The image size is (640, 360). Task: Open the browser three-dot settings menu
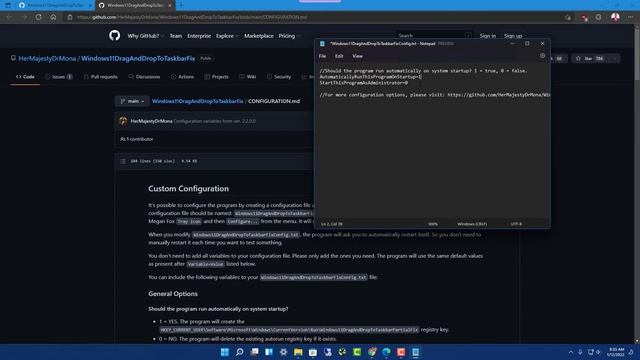[x=631, y=17]
